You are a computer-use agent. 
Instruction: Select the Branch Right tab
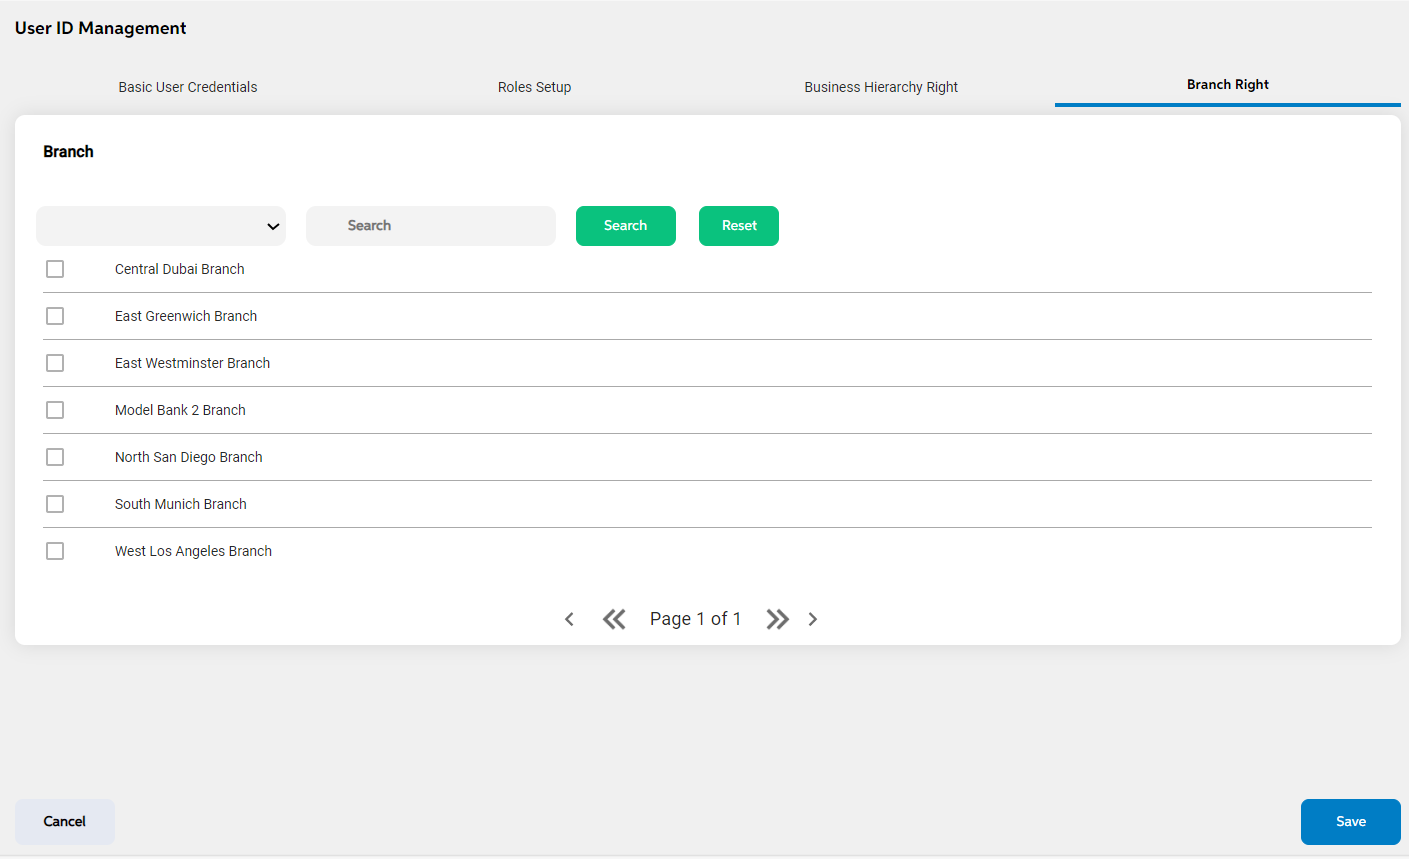pyautogui.click(x=1228, y=85)
